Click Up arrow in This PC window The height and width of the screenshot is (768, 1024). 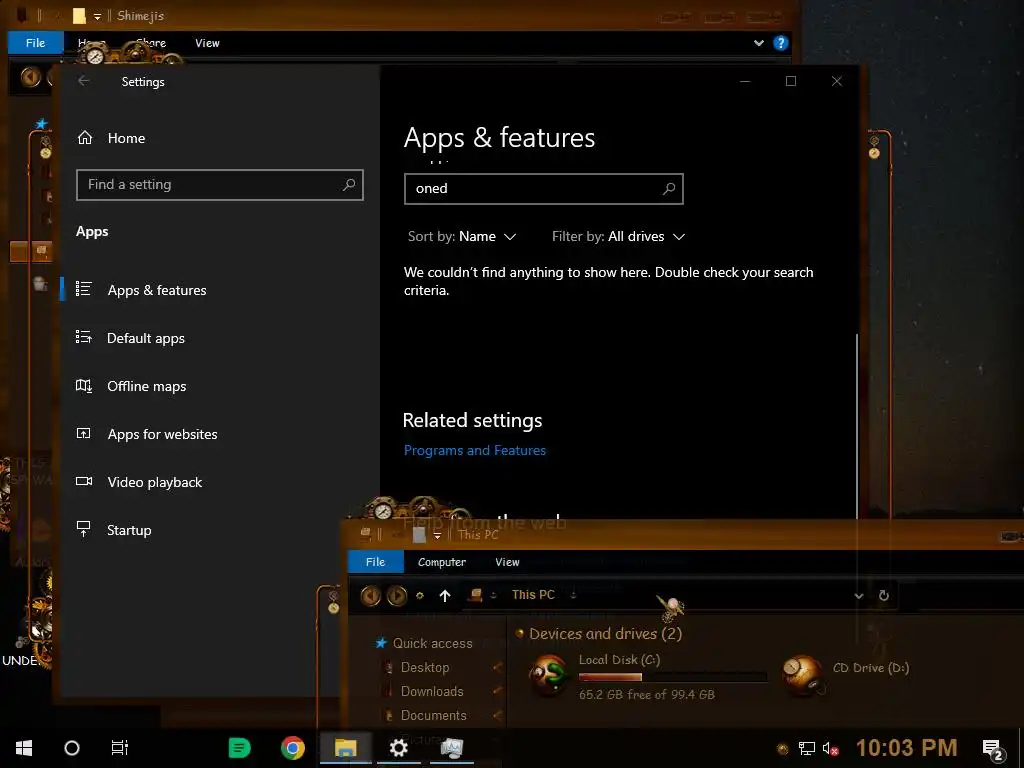point(445,596)
